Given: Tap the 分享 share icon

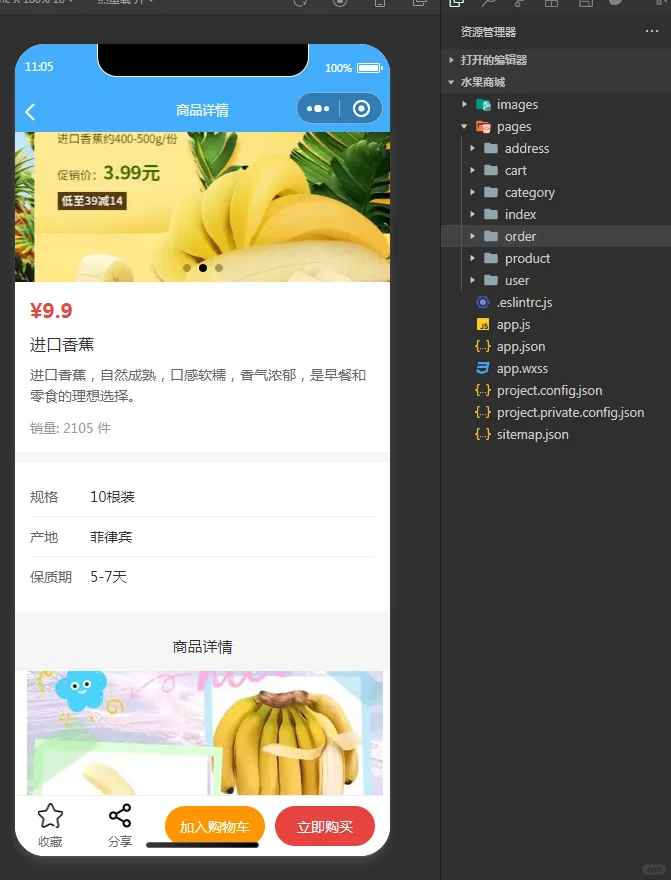Looking at the screenshot, I should click(x=120, y=815).
